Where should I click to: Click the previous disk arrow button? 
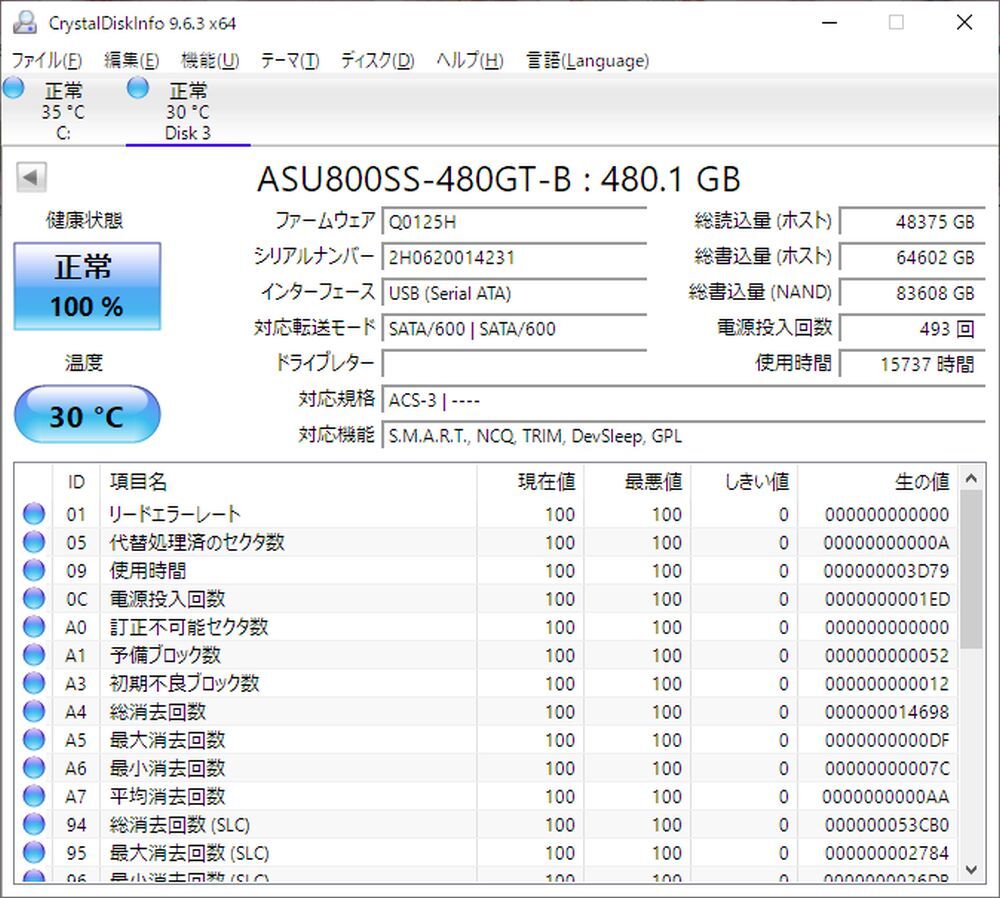tap(31, 177)
